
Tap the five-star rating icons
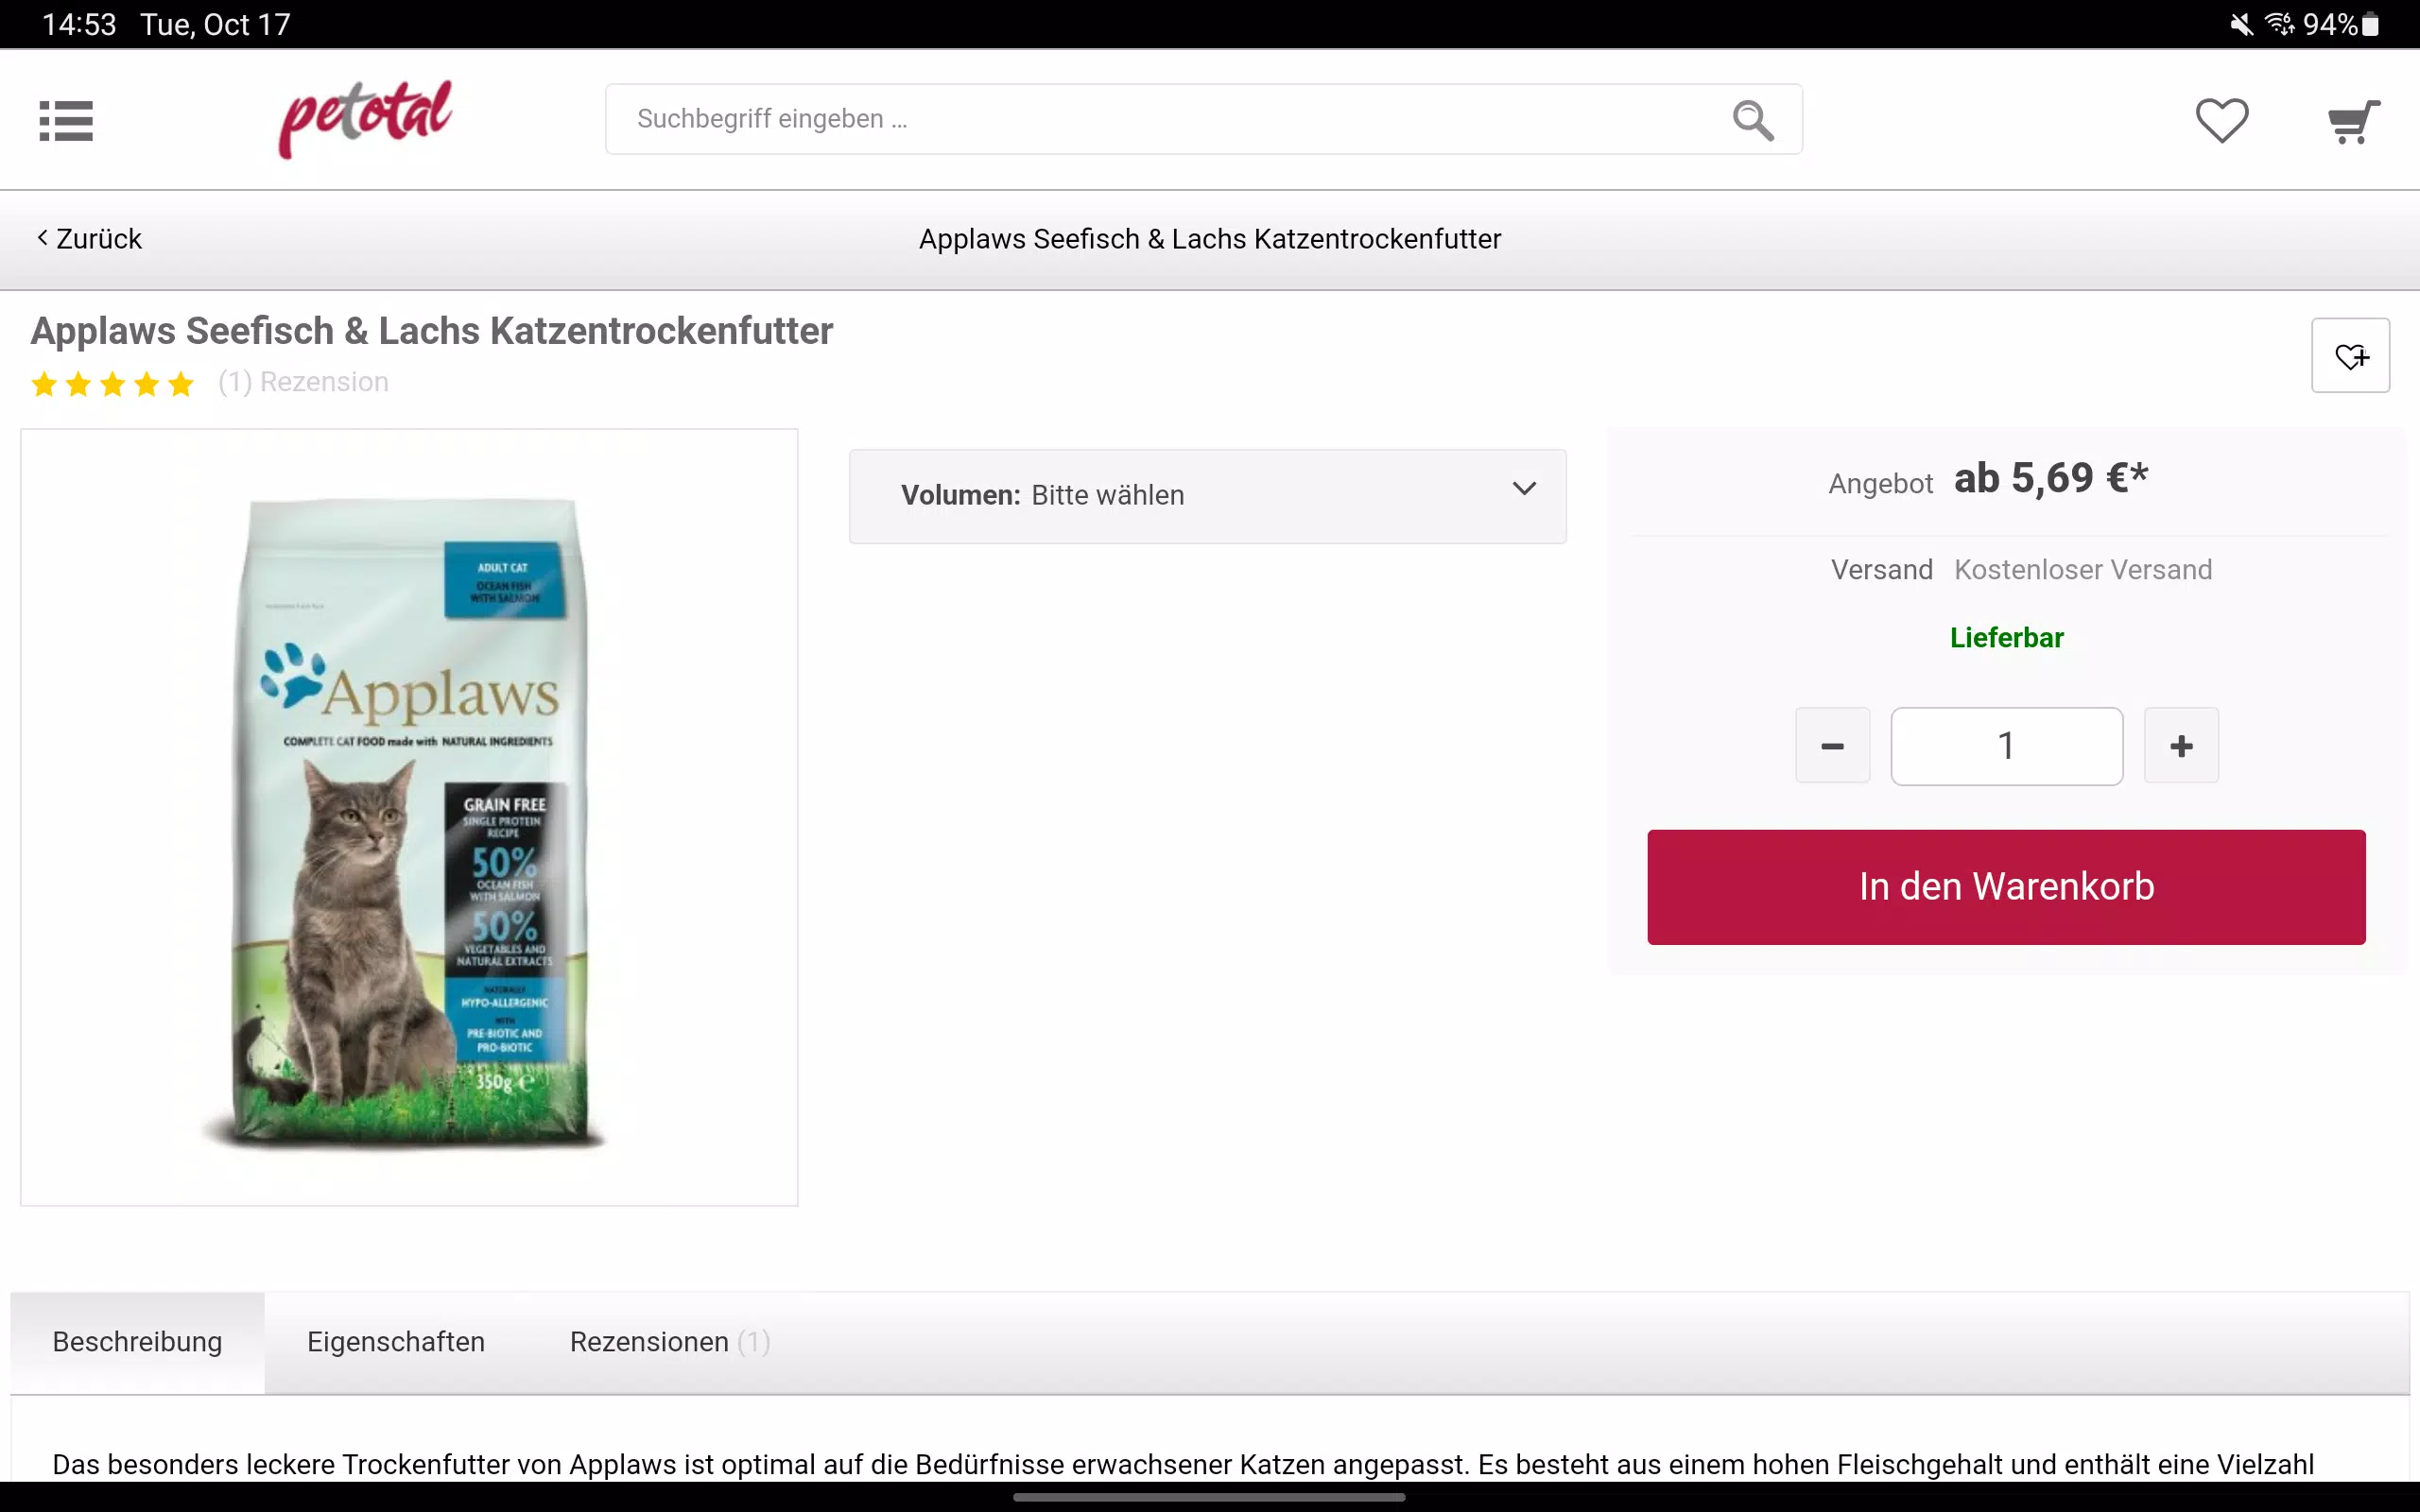click(x=112, y=383)
